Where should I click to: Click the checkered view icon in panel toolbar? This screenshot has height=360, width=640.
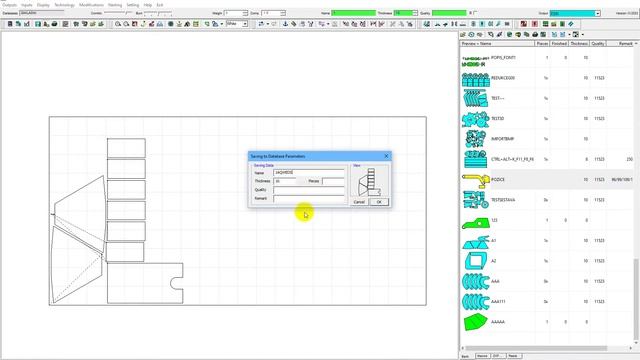(x=576, y=35)
